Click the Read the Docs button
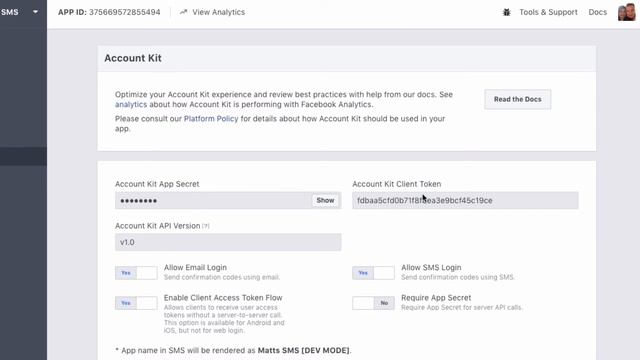Screen dimensions: 640x360 coord(518,99)
